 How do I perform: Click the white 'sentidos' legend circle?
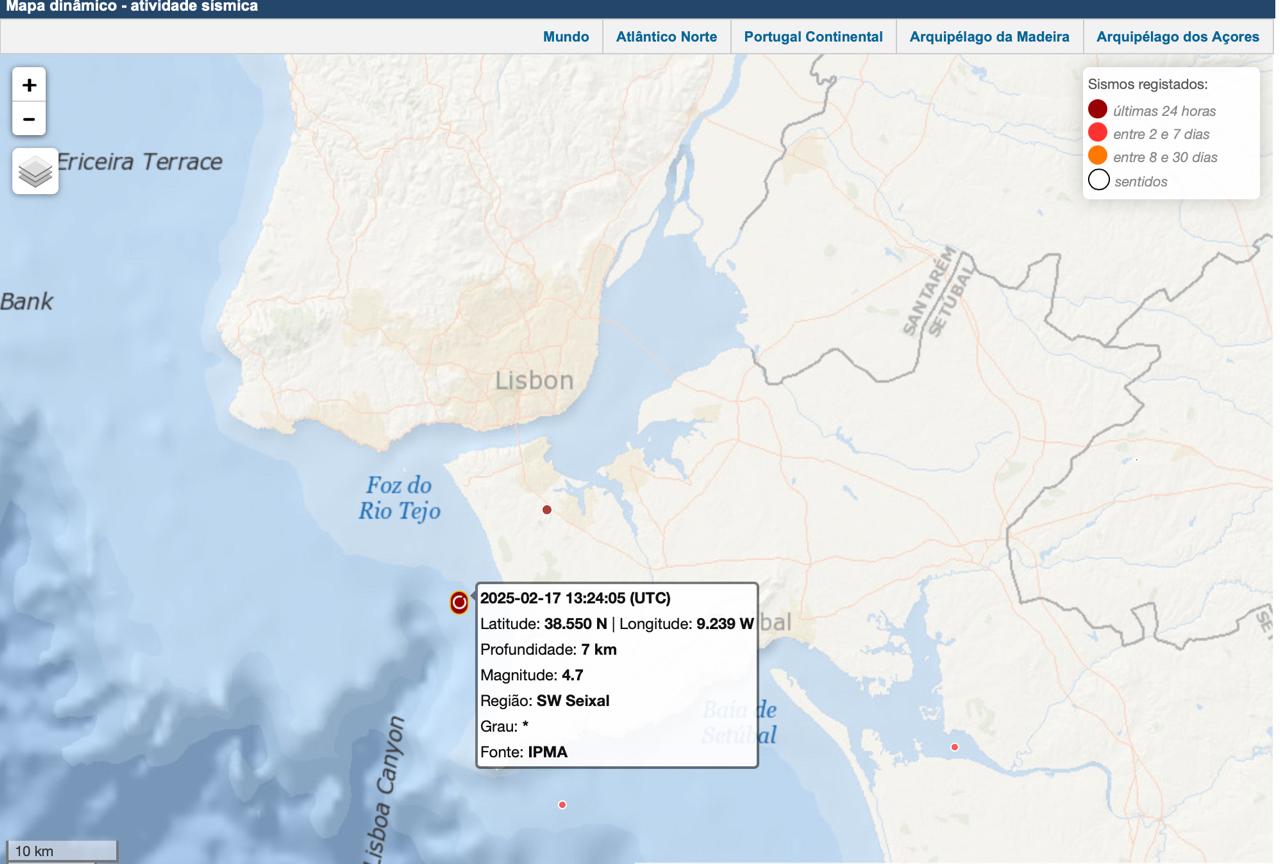point(1098,180)
